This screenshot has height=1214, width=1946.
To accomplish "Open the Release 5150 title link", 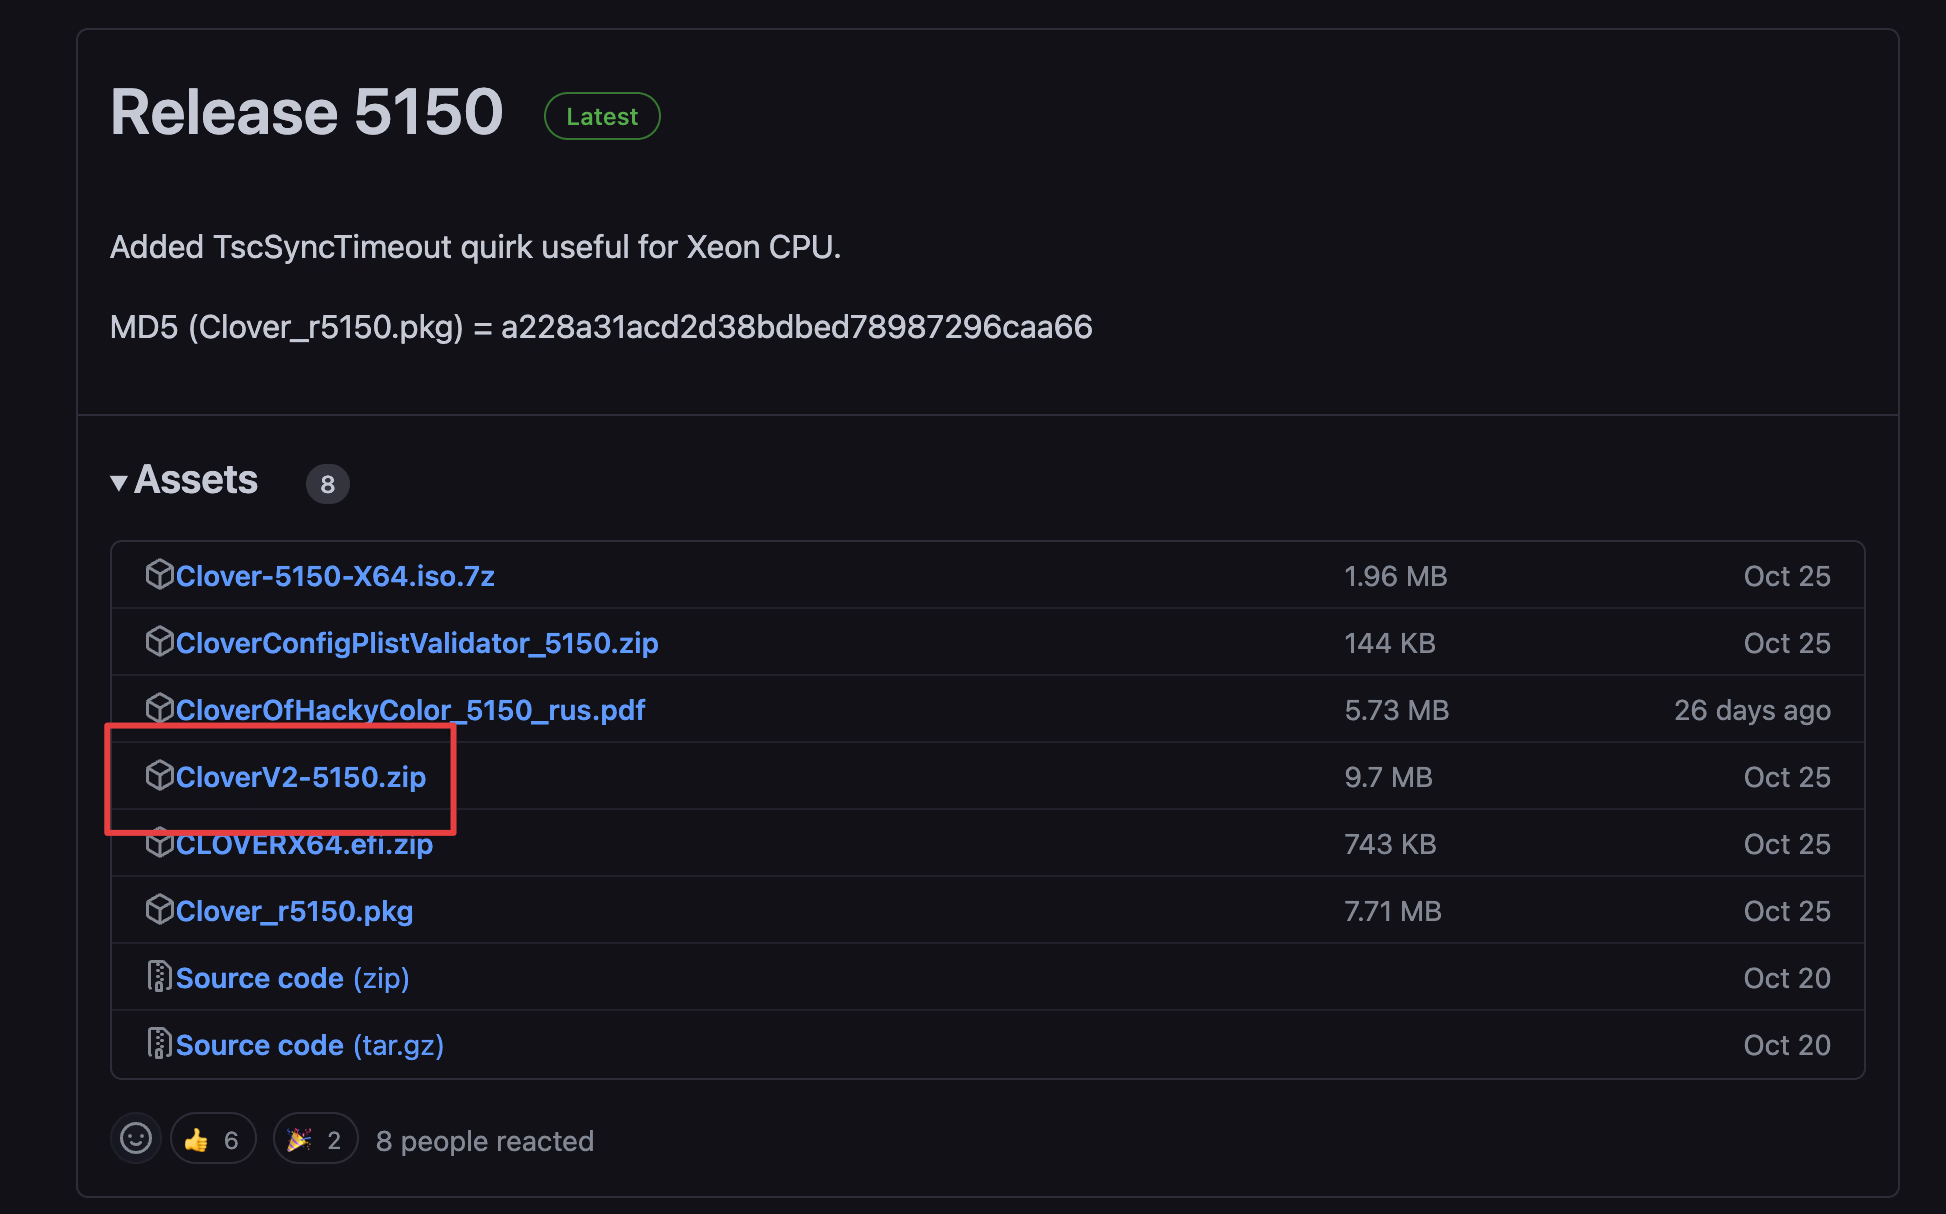I will pyautogui.click(x=306, y=112).
